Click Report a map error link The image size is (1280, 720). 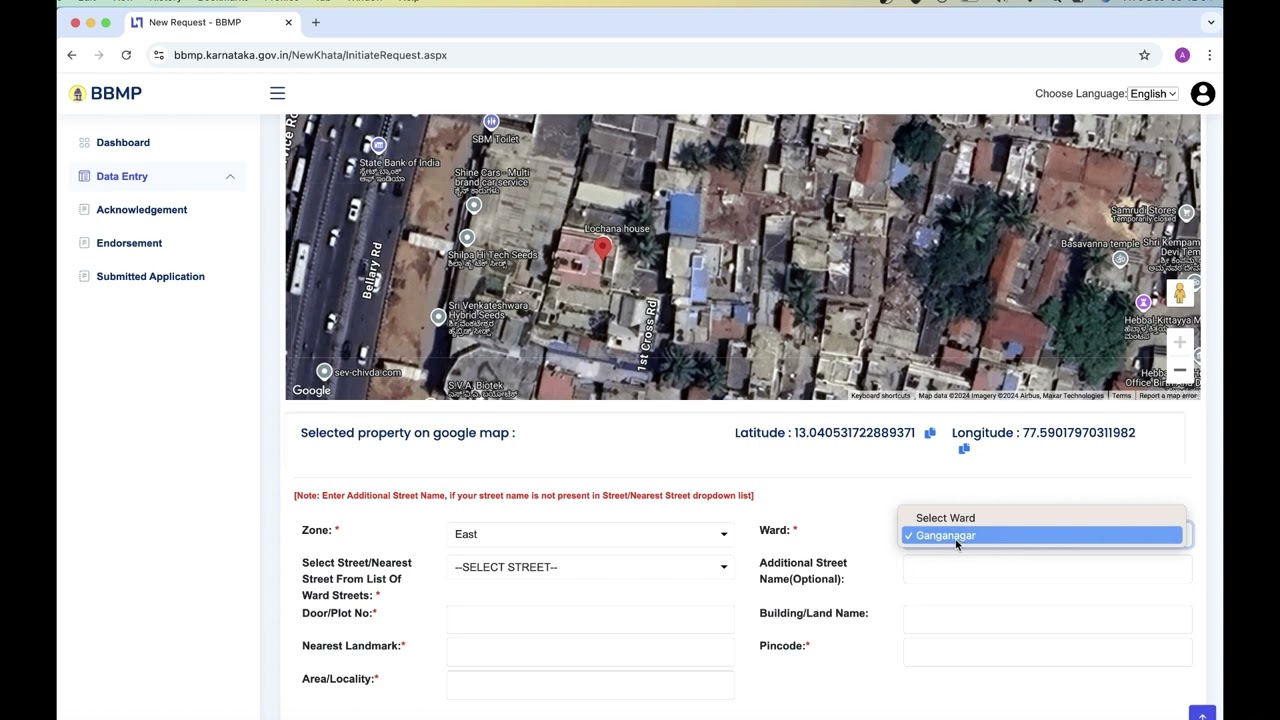pyautogui.click(x=1167, y=396)
